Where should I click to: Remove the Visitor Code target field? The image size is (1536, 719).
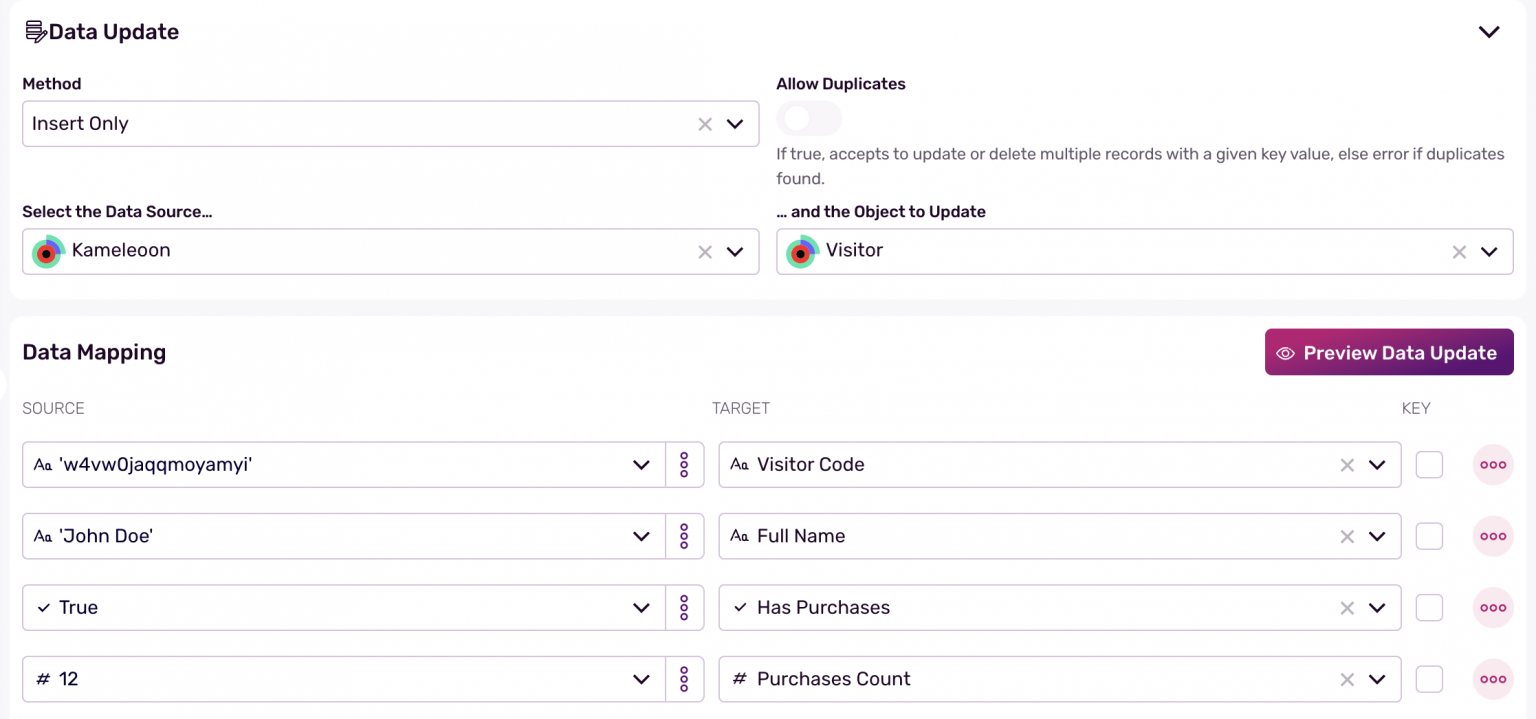pos(1347,465)
